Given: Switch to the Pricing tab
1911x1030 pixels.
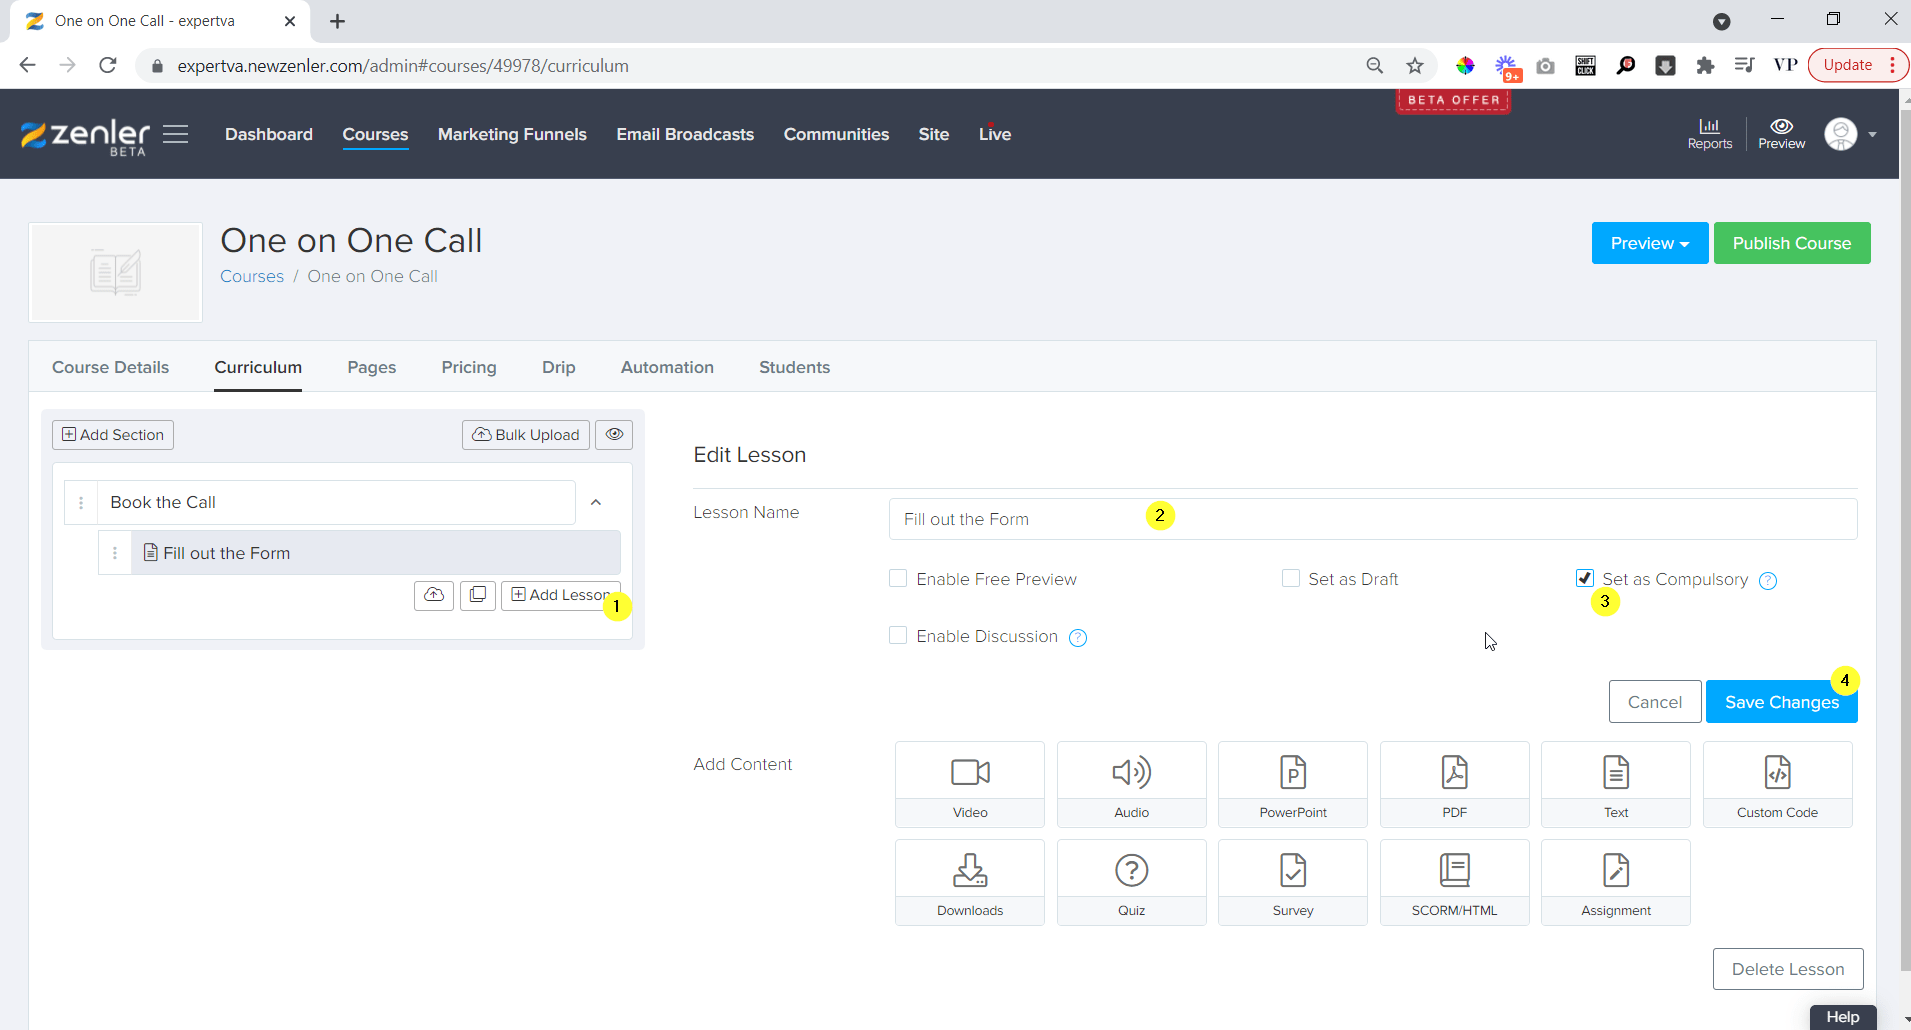Looking at the screenshot, I should [x=468, y=367].
